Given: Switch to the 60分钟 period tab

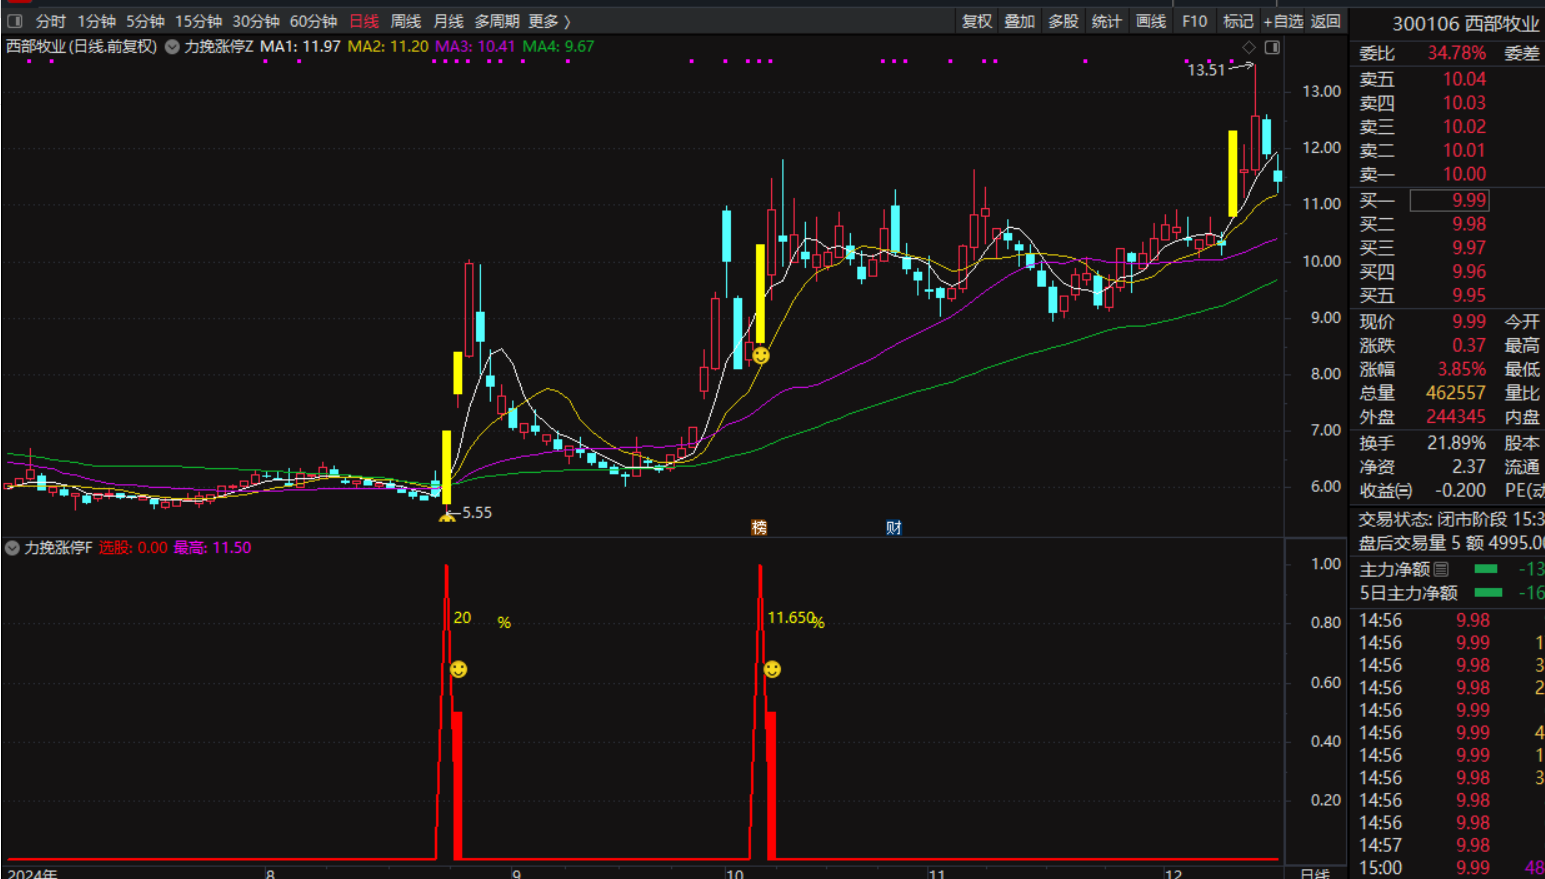Looking at the screenshot, I should [313, 21].
